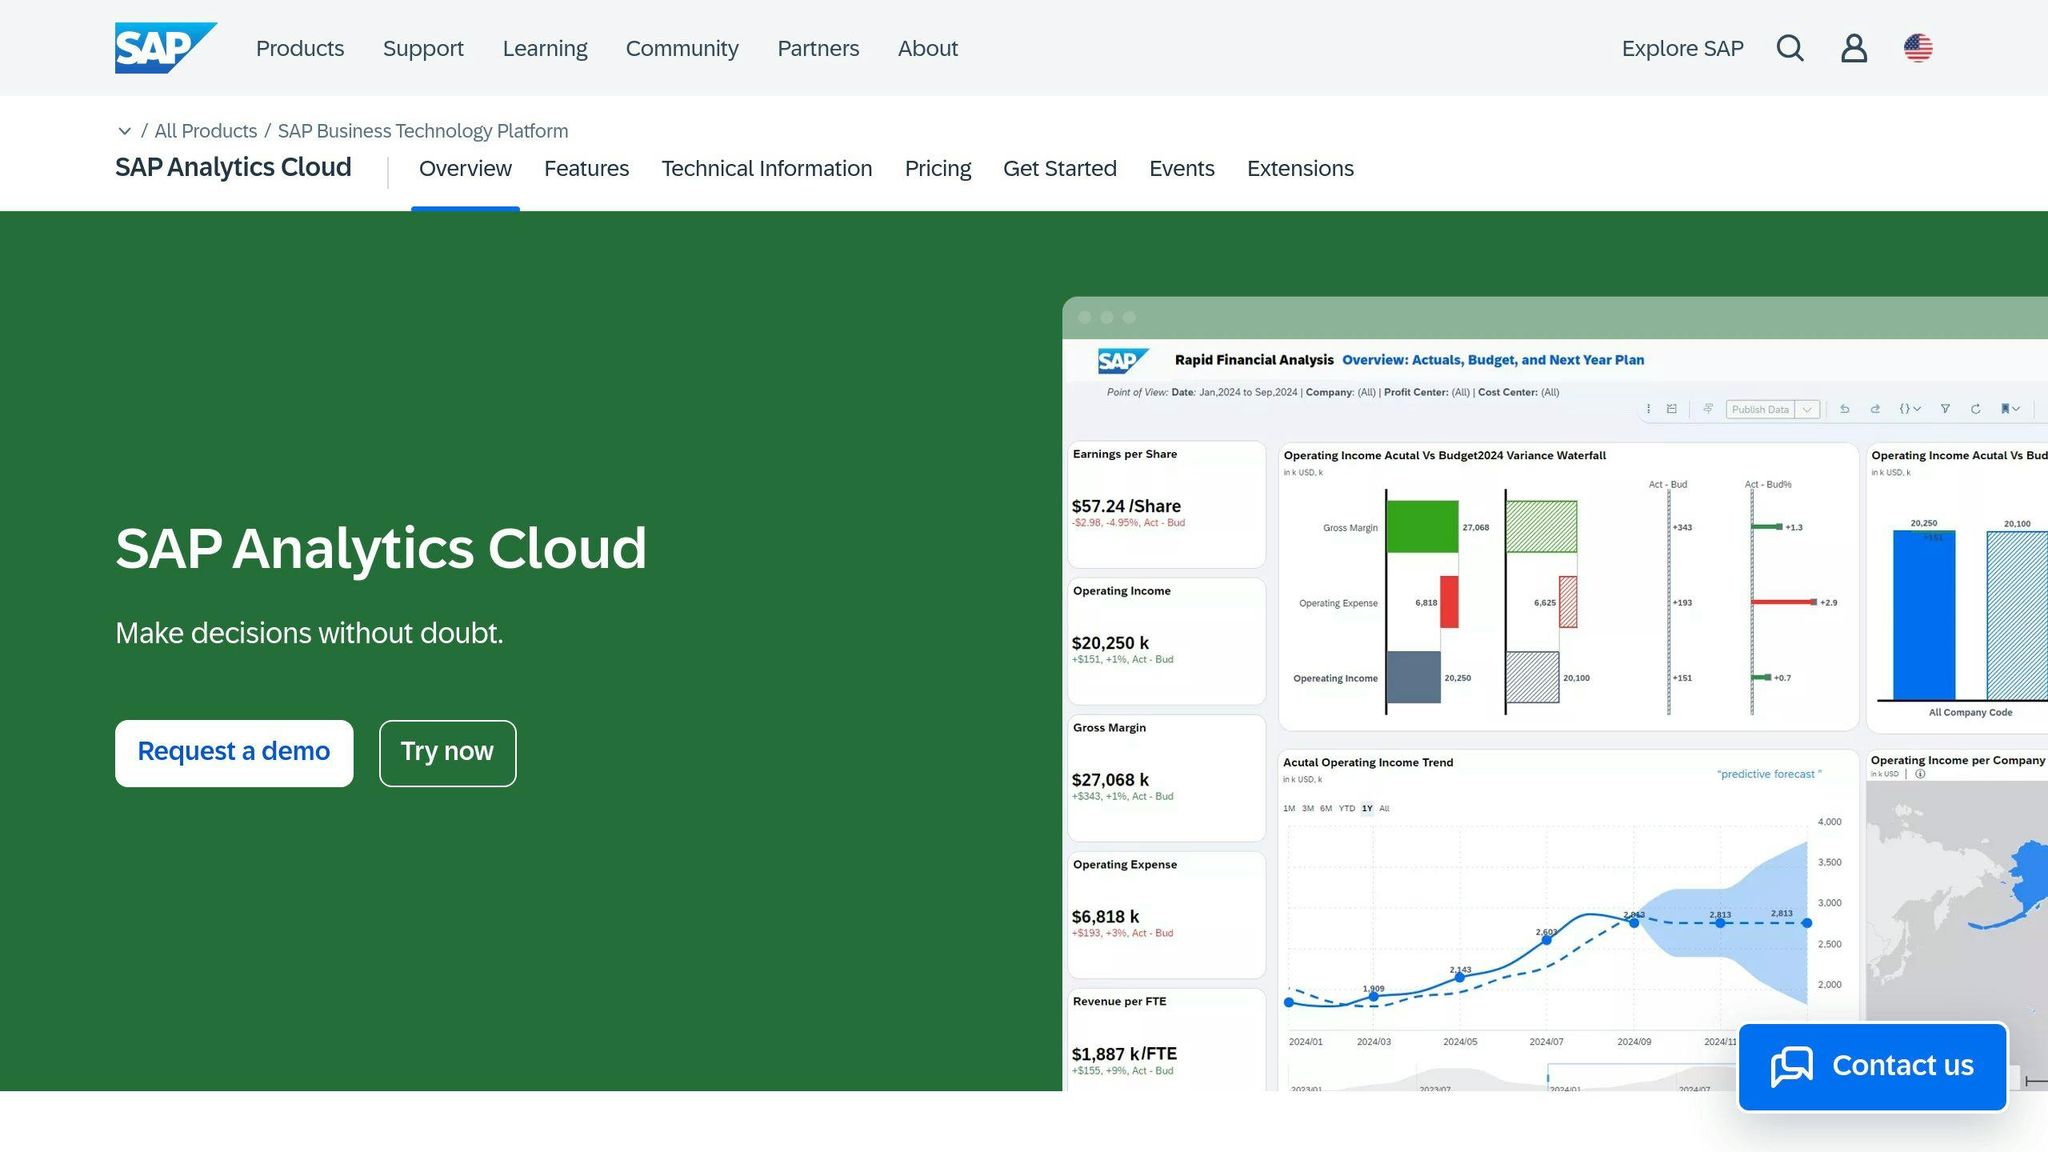The width and height of the screenshot is (2048, 1152).
Task: Click the 'predictive forecast' label
Action: (x=1769, y=774)
